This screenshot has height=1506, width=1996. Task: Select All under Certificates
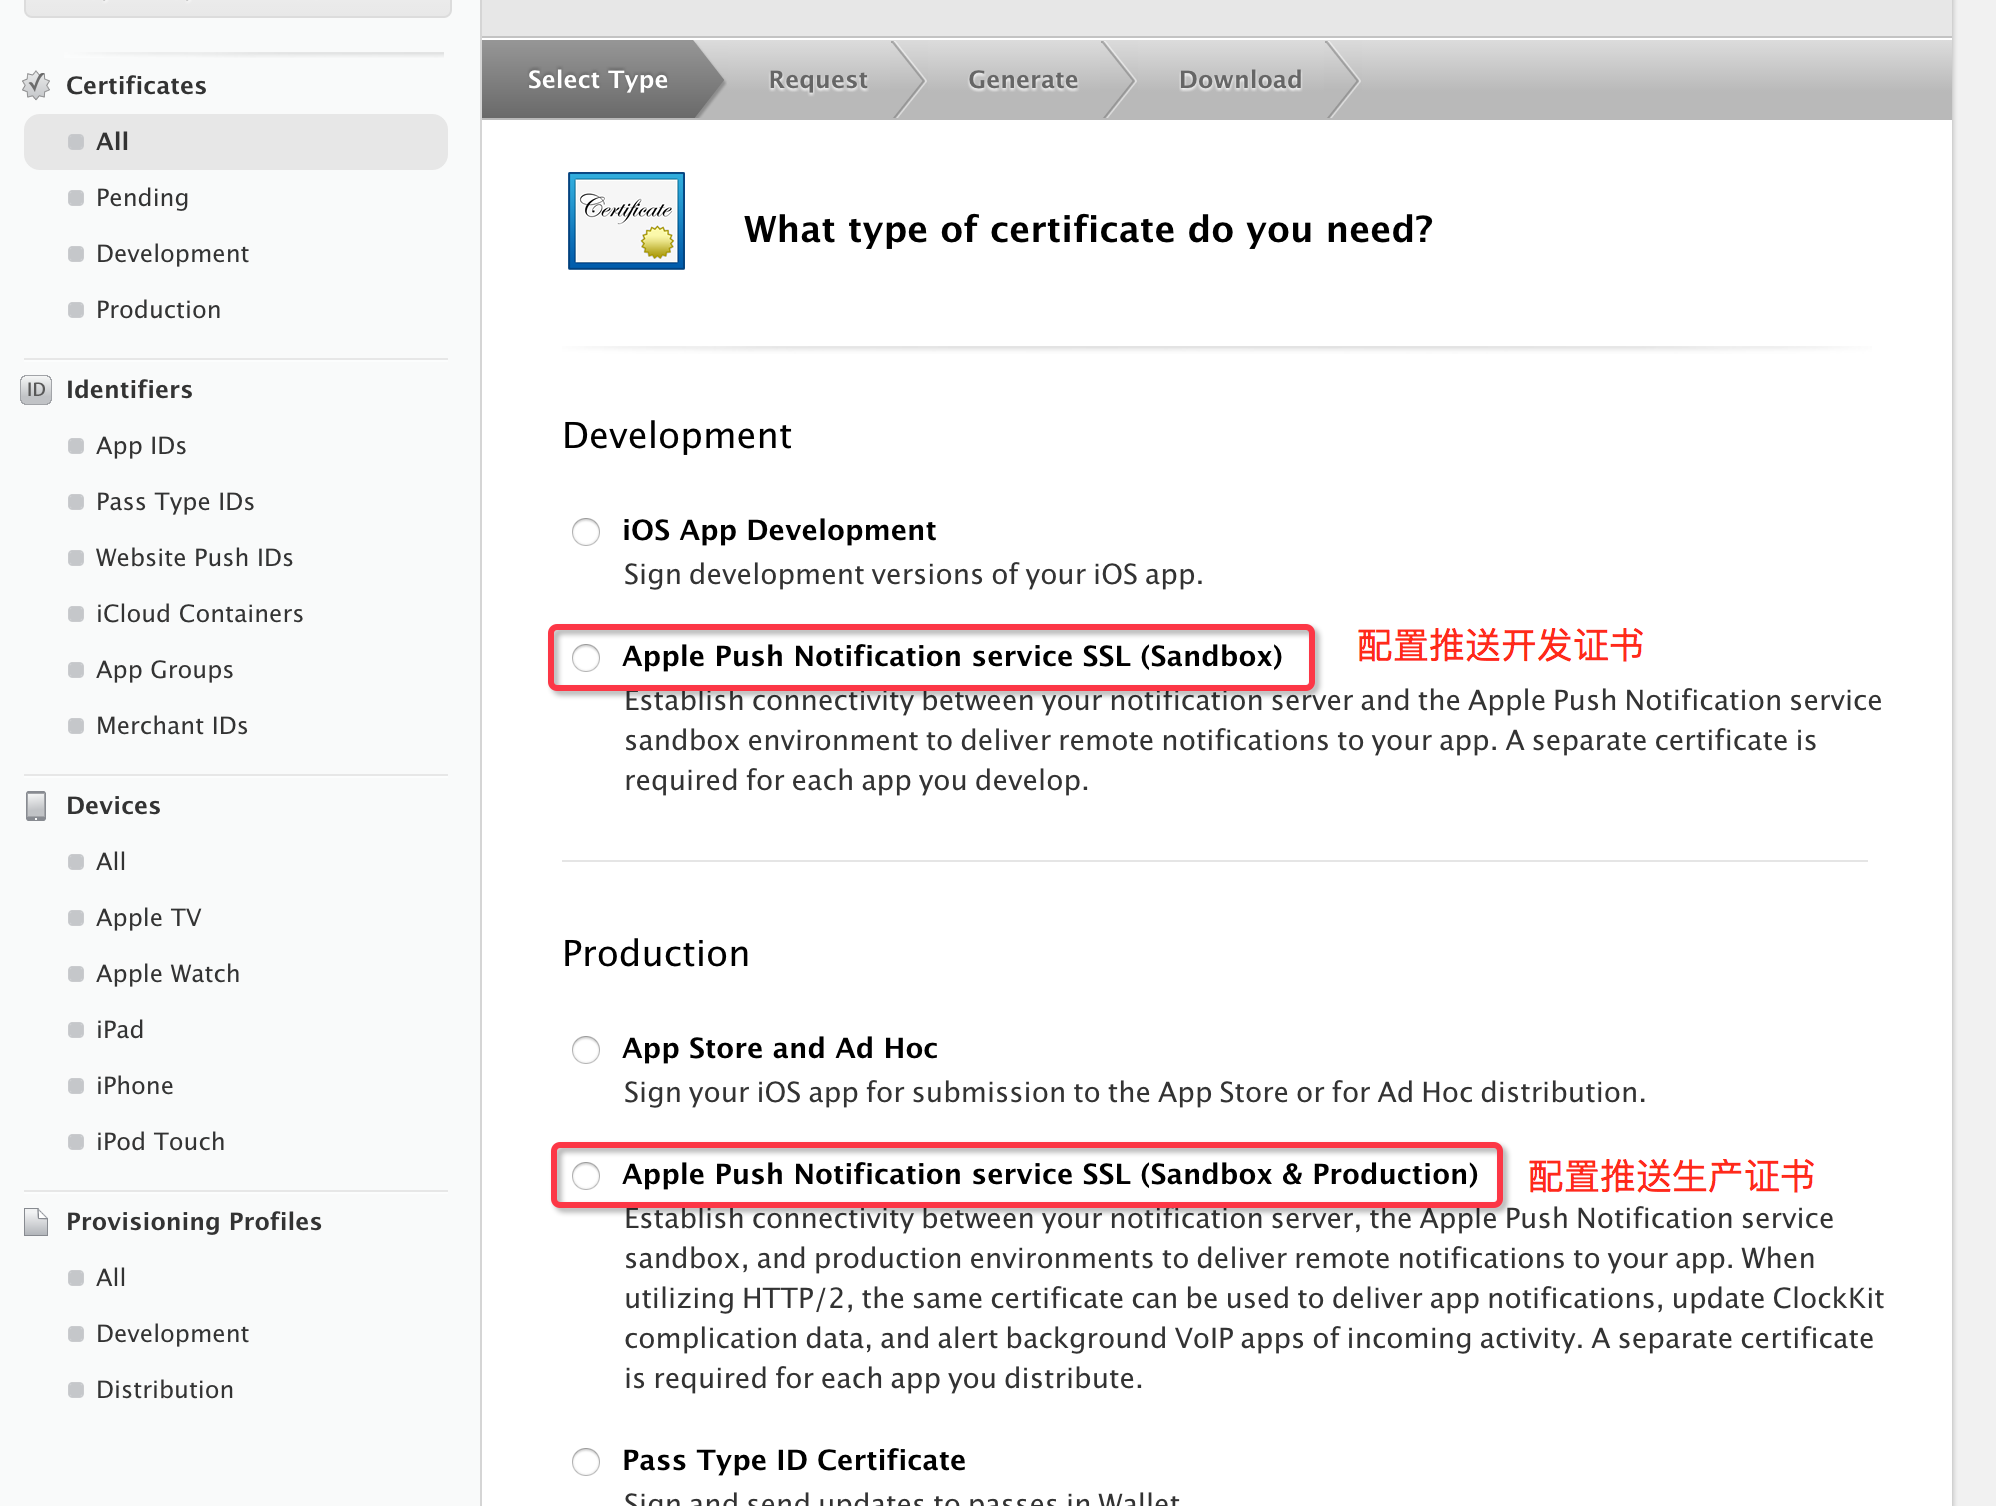[112, 142]
